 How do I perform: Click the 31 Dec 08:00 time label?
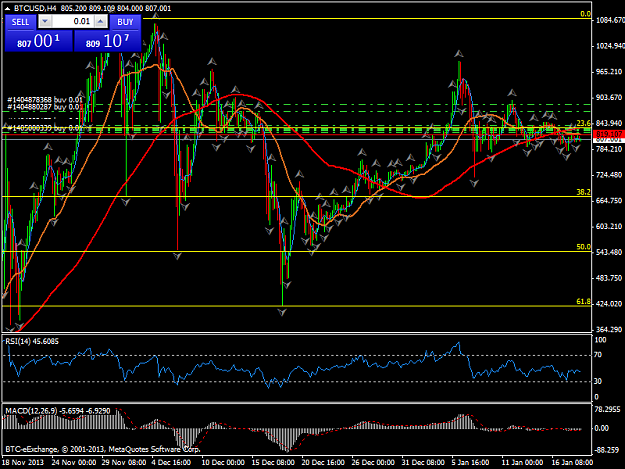click(423, 462)
